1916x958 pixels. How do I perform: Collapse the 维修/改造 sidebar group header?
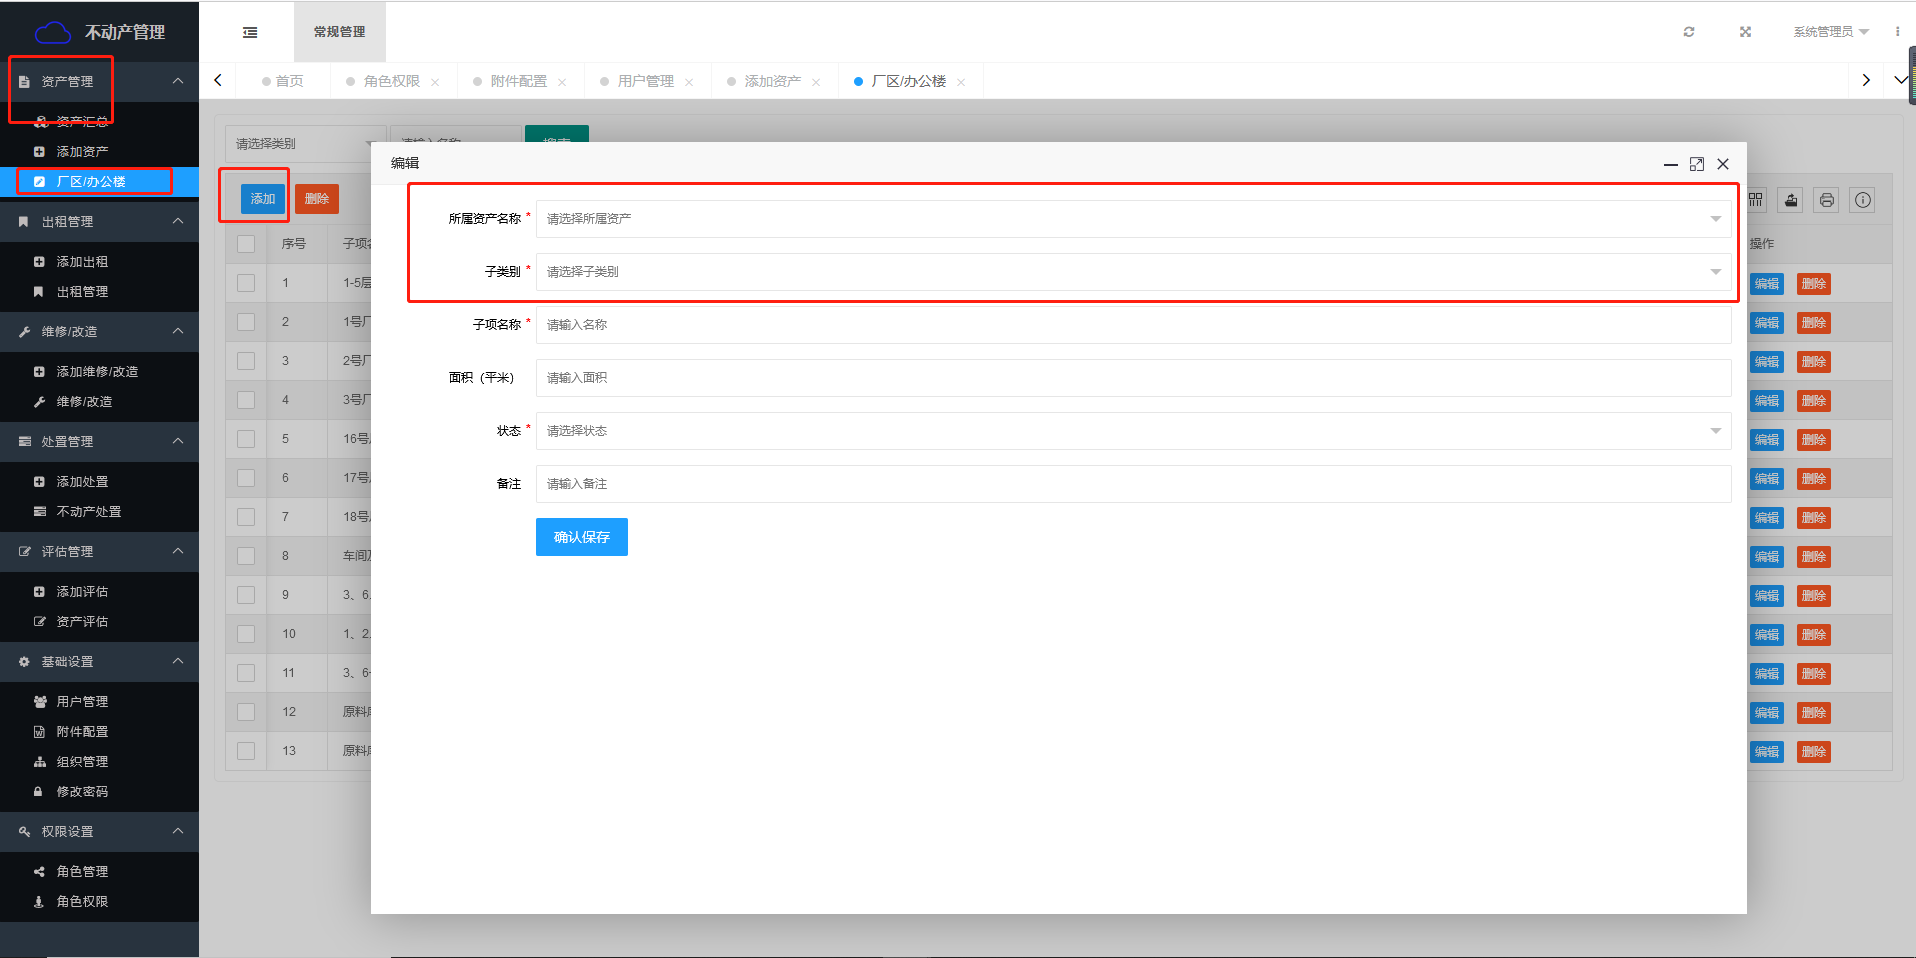click(99, 331)
